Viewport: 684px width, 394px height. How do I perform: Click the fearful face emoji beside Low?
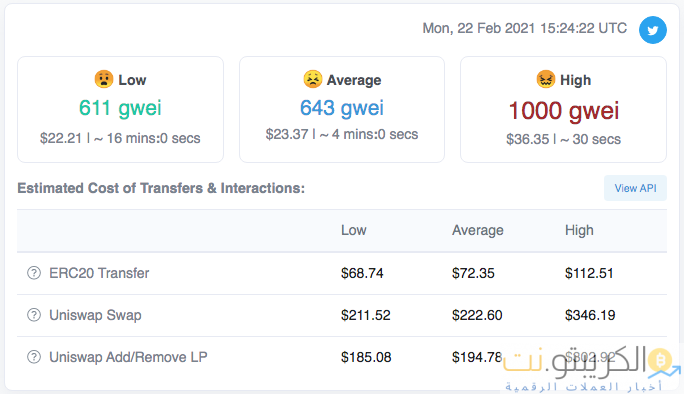point(104,79)
